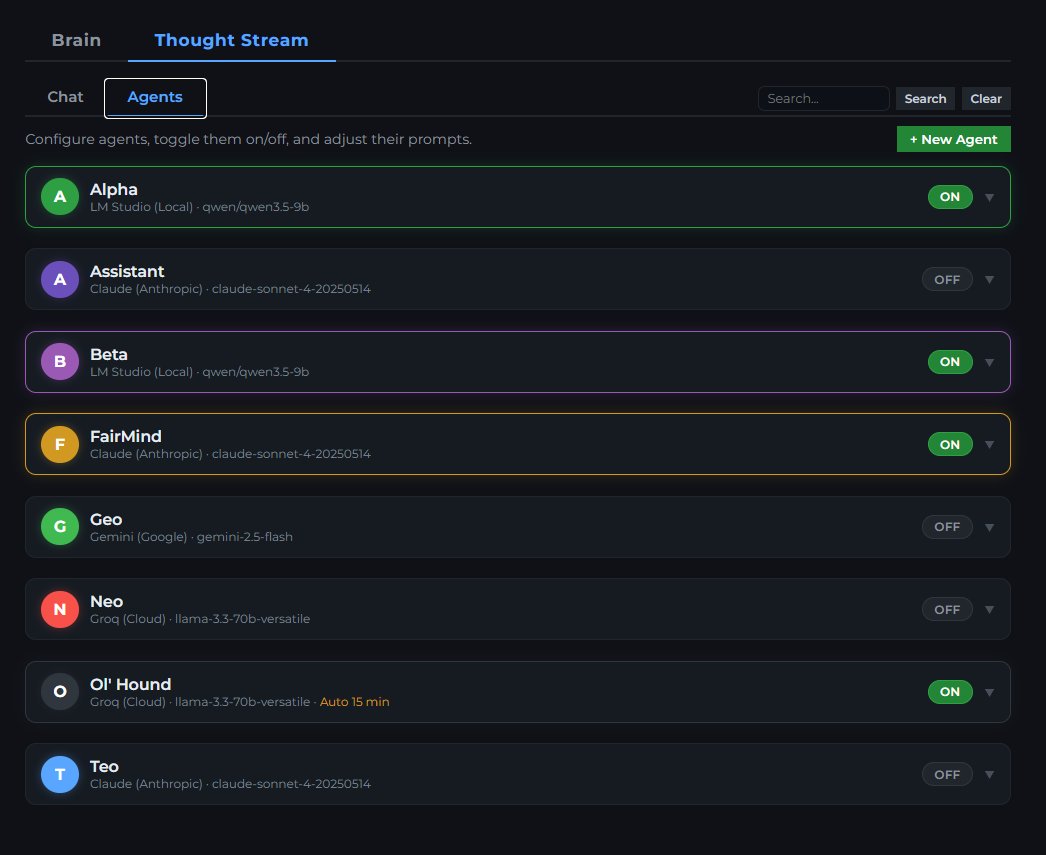Turn on the Assistant agent toggle
Viewport: 1046px width, 855px height.
pyautogui.click(x=947, y=279)
